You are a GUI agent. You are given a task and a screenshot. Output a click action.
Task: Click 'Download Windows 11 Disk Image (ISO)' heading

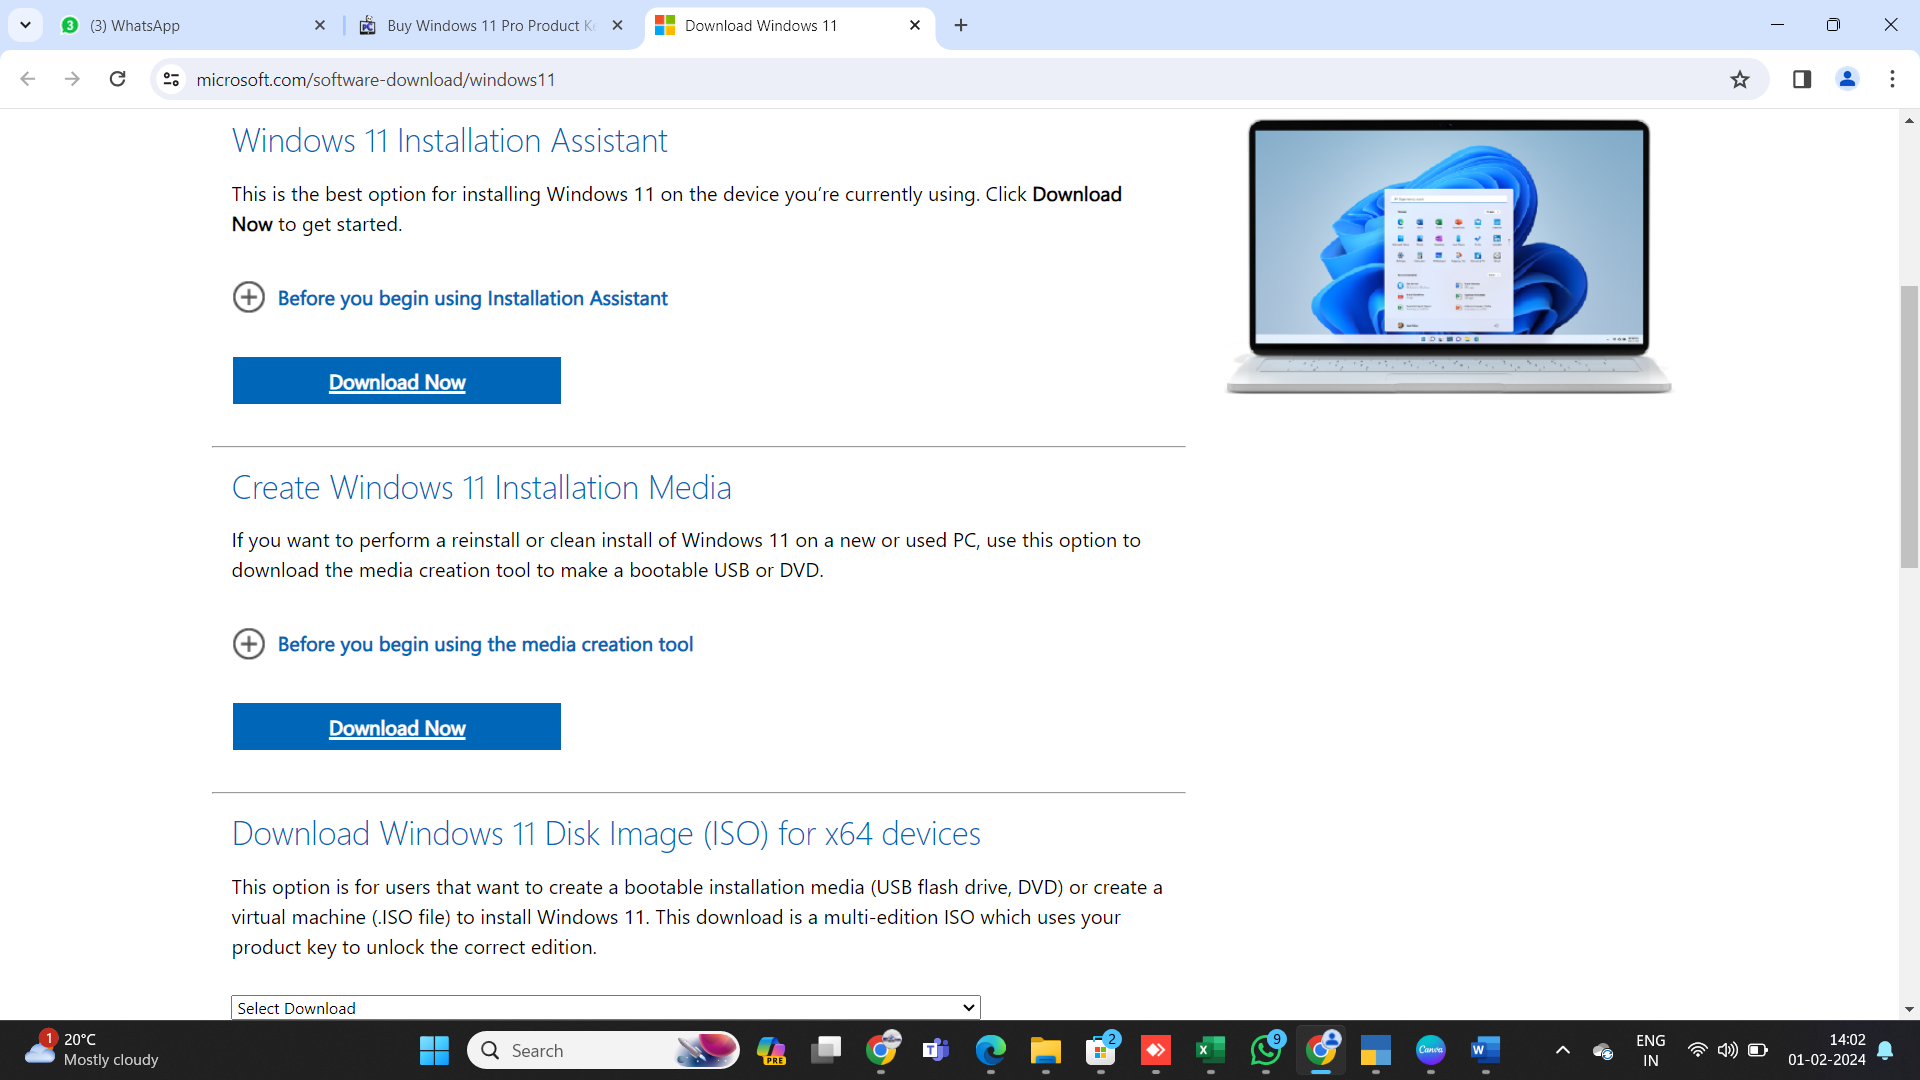(606, 834)
